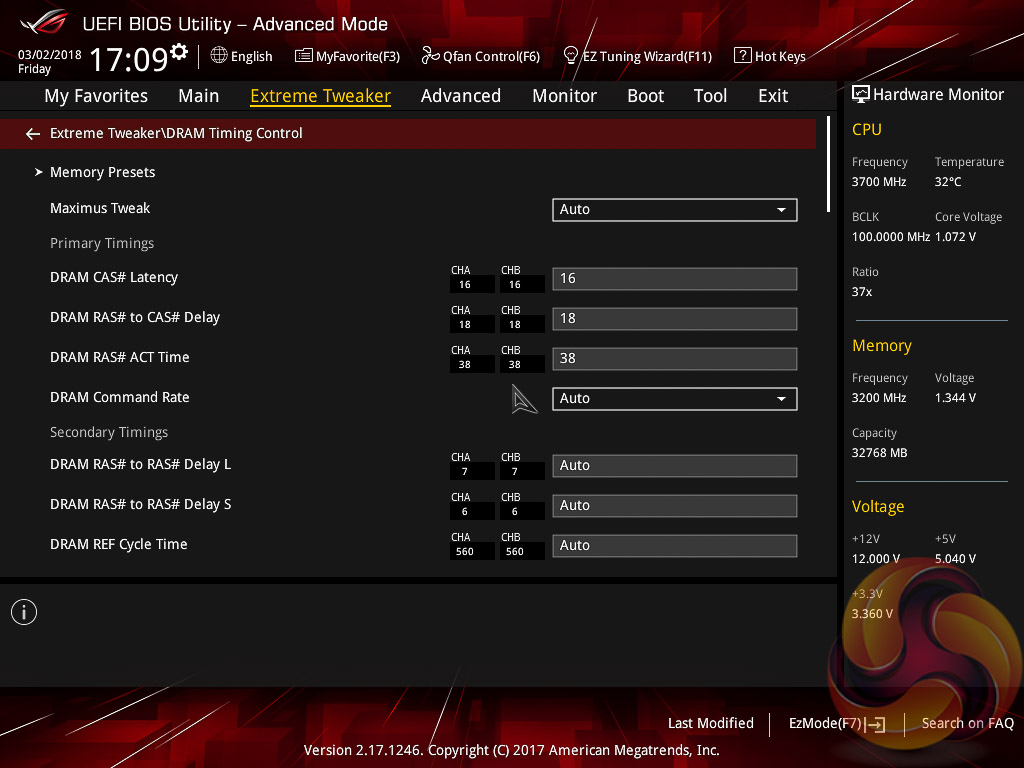Open the DRAM Command Rate dropdown
Screen dimensions: 1024x768
coord(675,398)
